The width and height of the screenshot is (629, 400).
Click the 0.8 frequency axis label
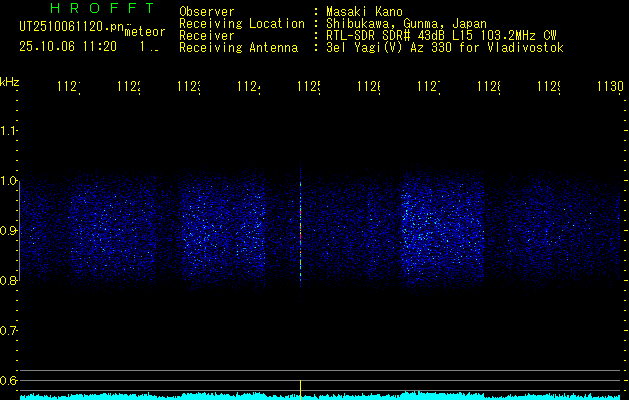click(8, 281)
